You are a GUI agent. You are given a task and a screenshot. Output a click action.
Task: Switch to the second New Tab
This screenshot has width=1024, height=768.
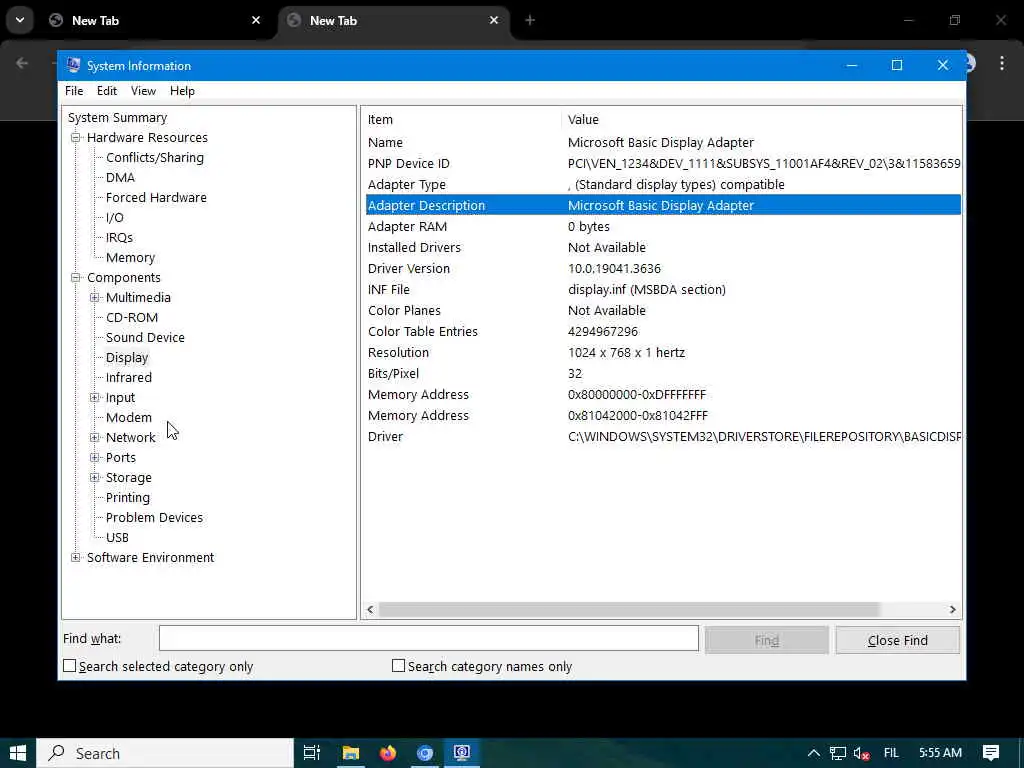coord(394,20)
